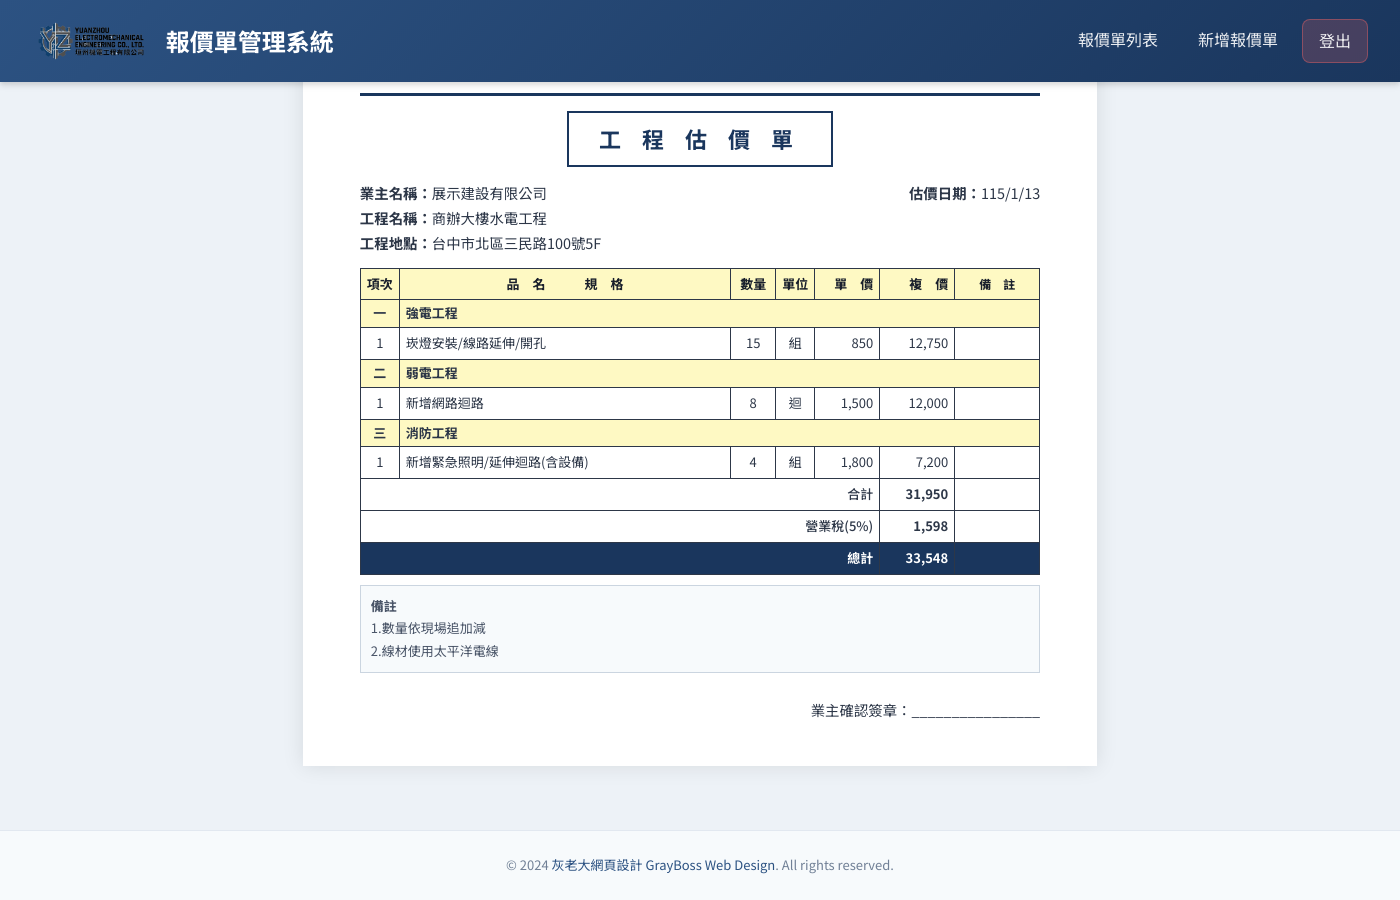Image resolution: width=1400 pixels, height=900 pixels.
Task: Click the 登出 logout button
Action: [x=1334, y=41]
